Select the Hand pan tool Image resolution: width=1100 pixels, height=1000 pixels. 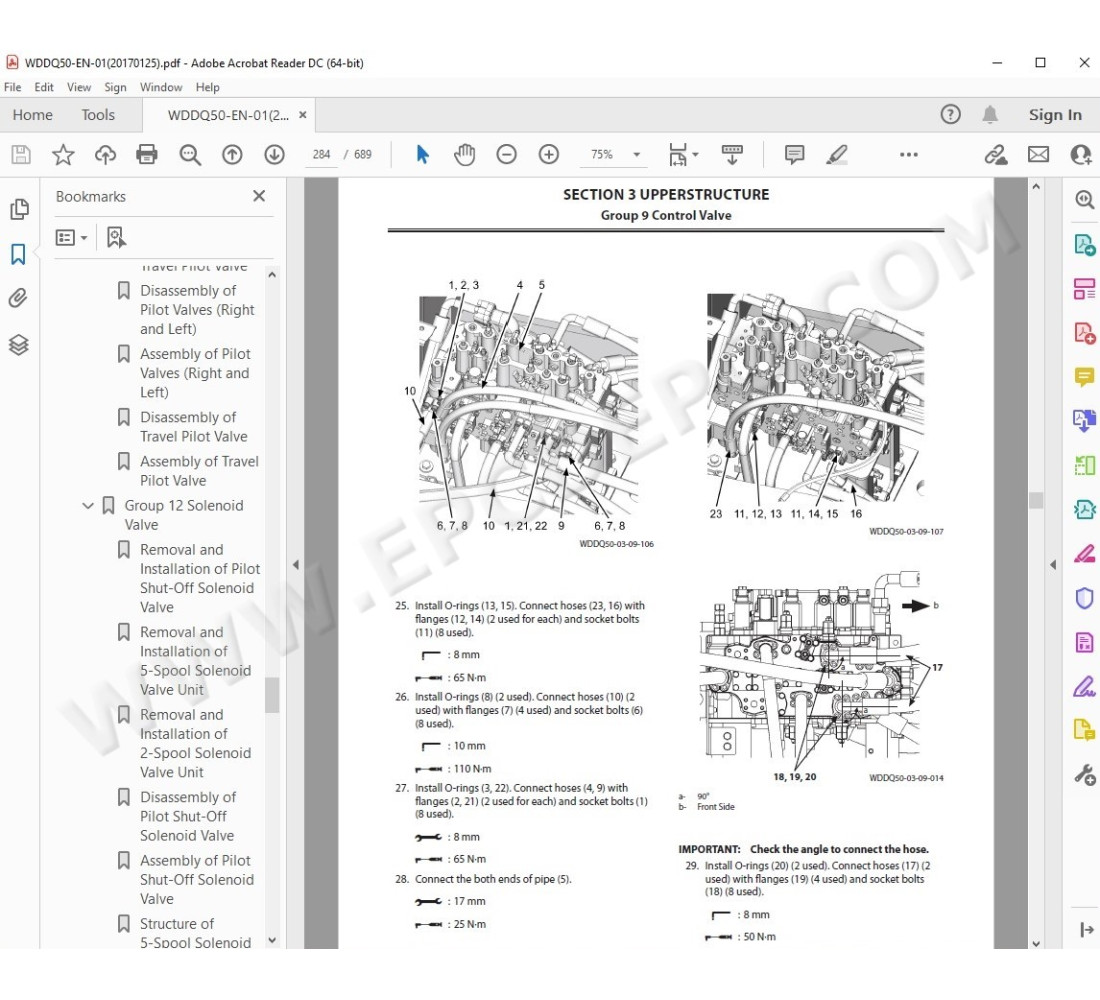click(x=464, y=154)
